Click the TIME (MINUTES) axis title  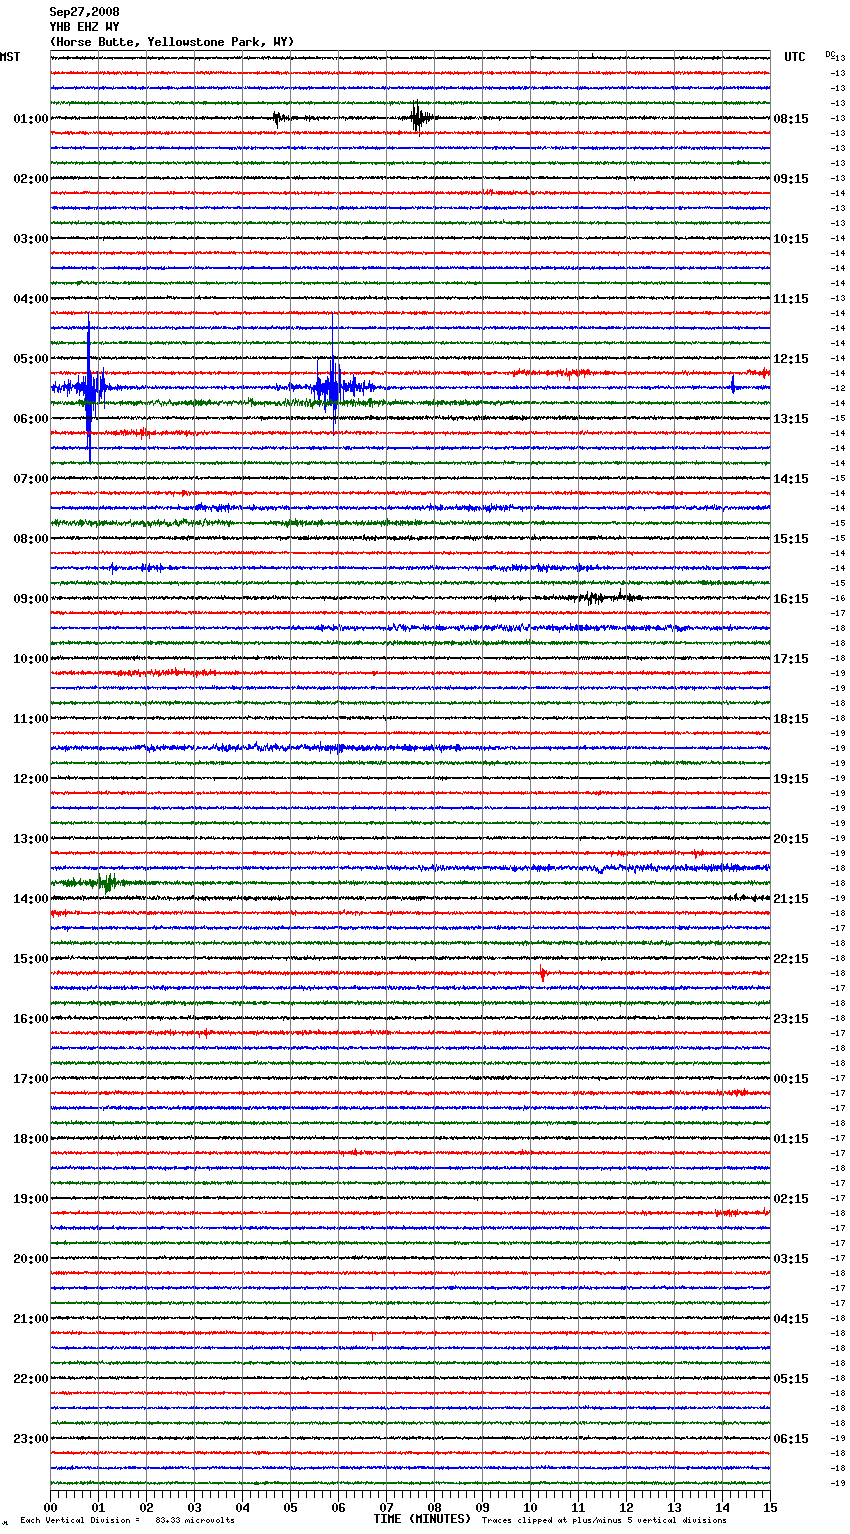coord(422,1519)
